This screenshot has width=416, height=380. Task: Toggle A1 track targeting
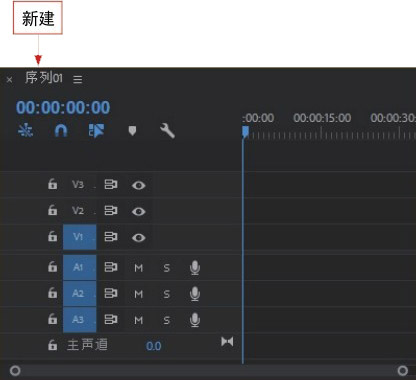pos(80,267)
